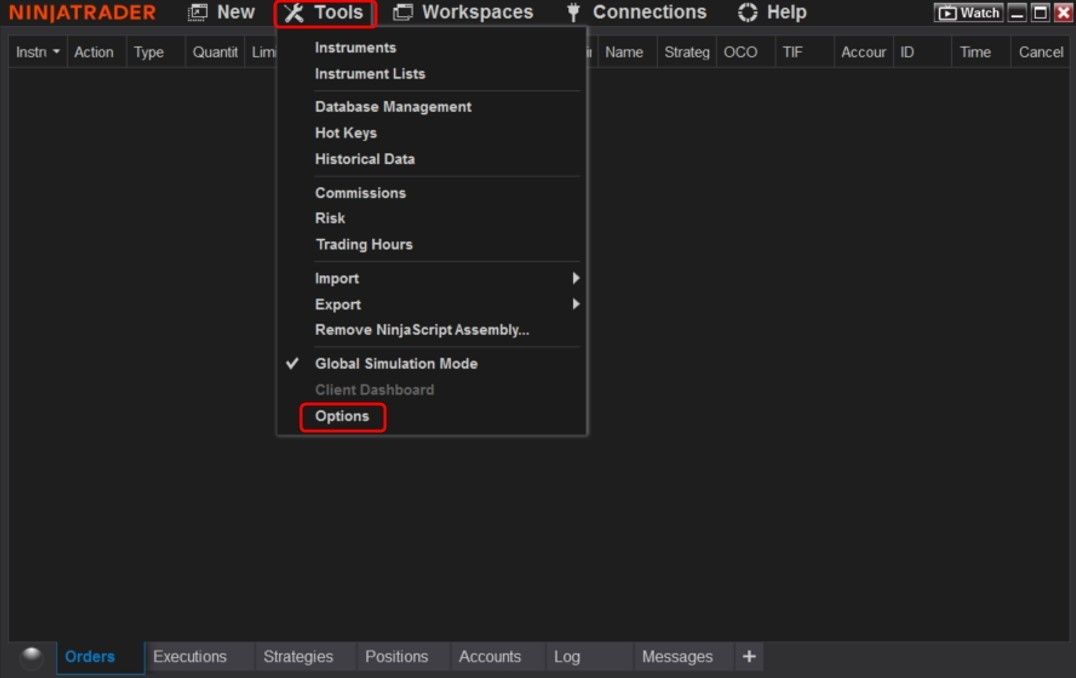
Task: Click the Cancel column header
Action: point(1040,52)
